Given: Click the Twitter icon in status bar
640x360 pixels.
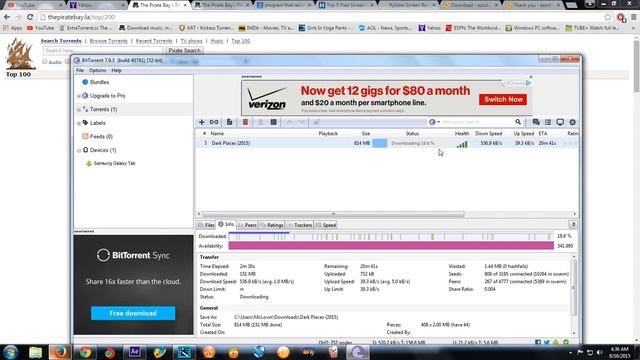Looking at the screenshot, I should pos(547,342).
